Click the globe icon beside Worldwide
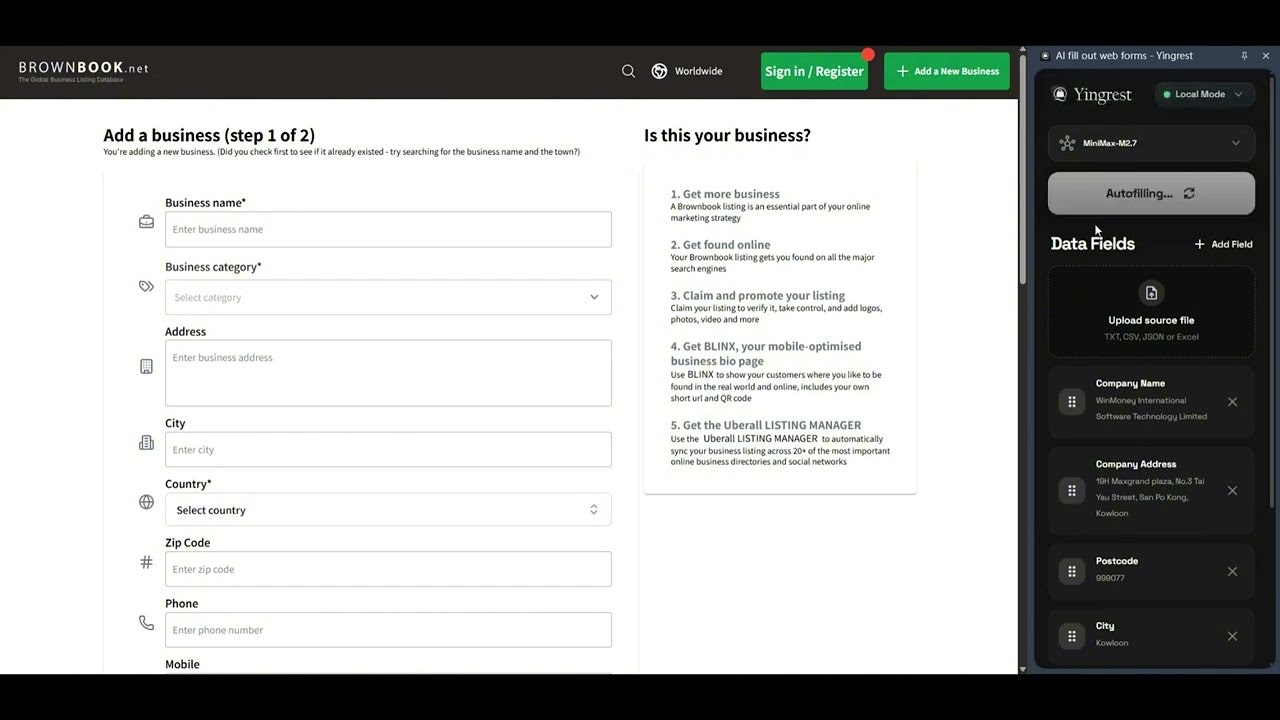The width and height of the screenshot is (1280, 720). (659, 71)
